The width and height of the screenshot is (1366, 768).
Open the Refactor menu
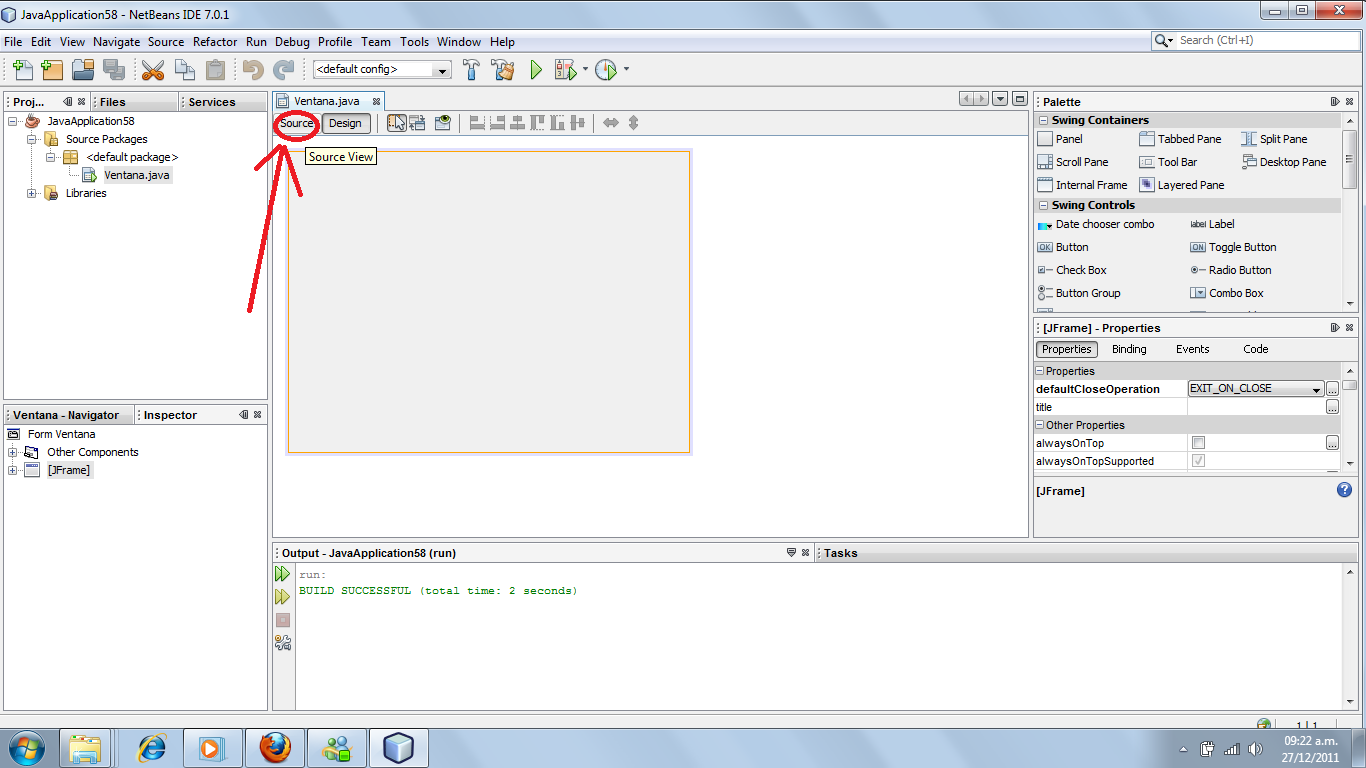tap(215, 42)
